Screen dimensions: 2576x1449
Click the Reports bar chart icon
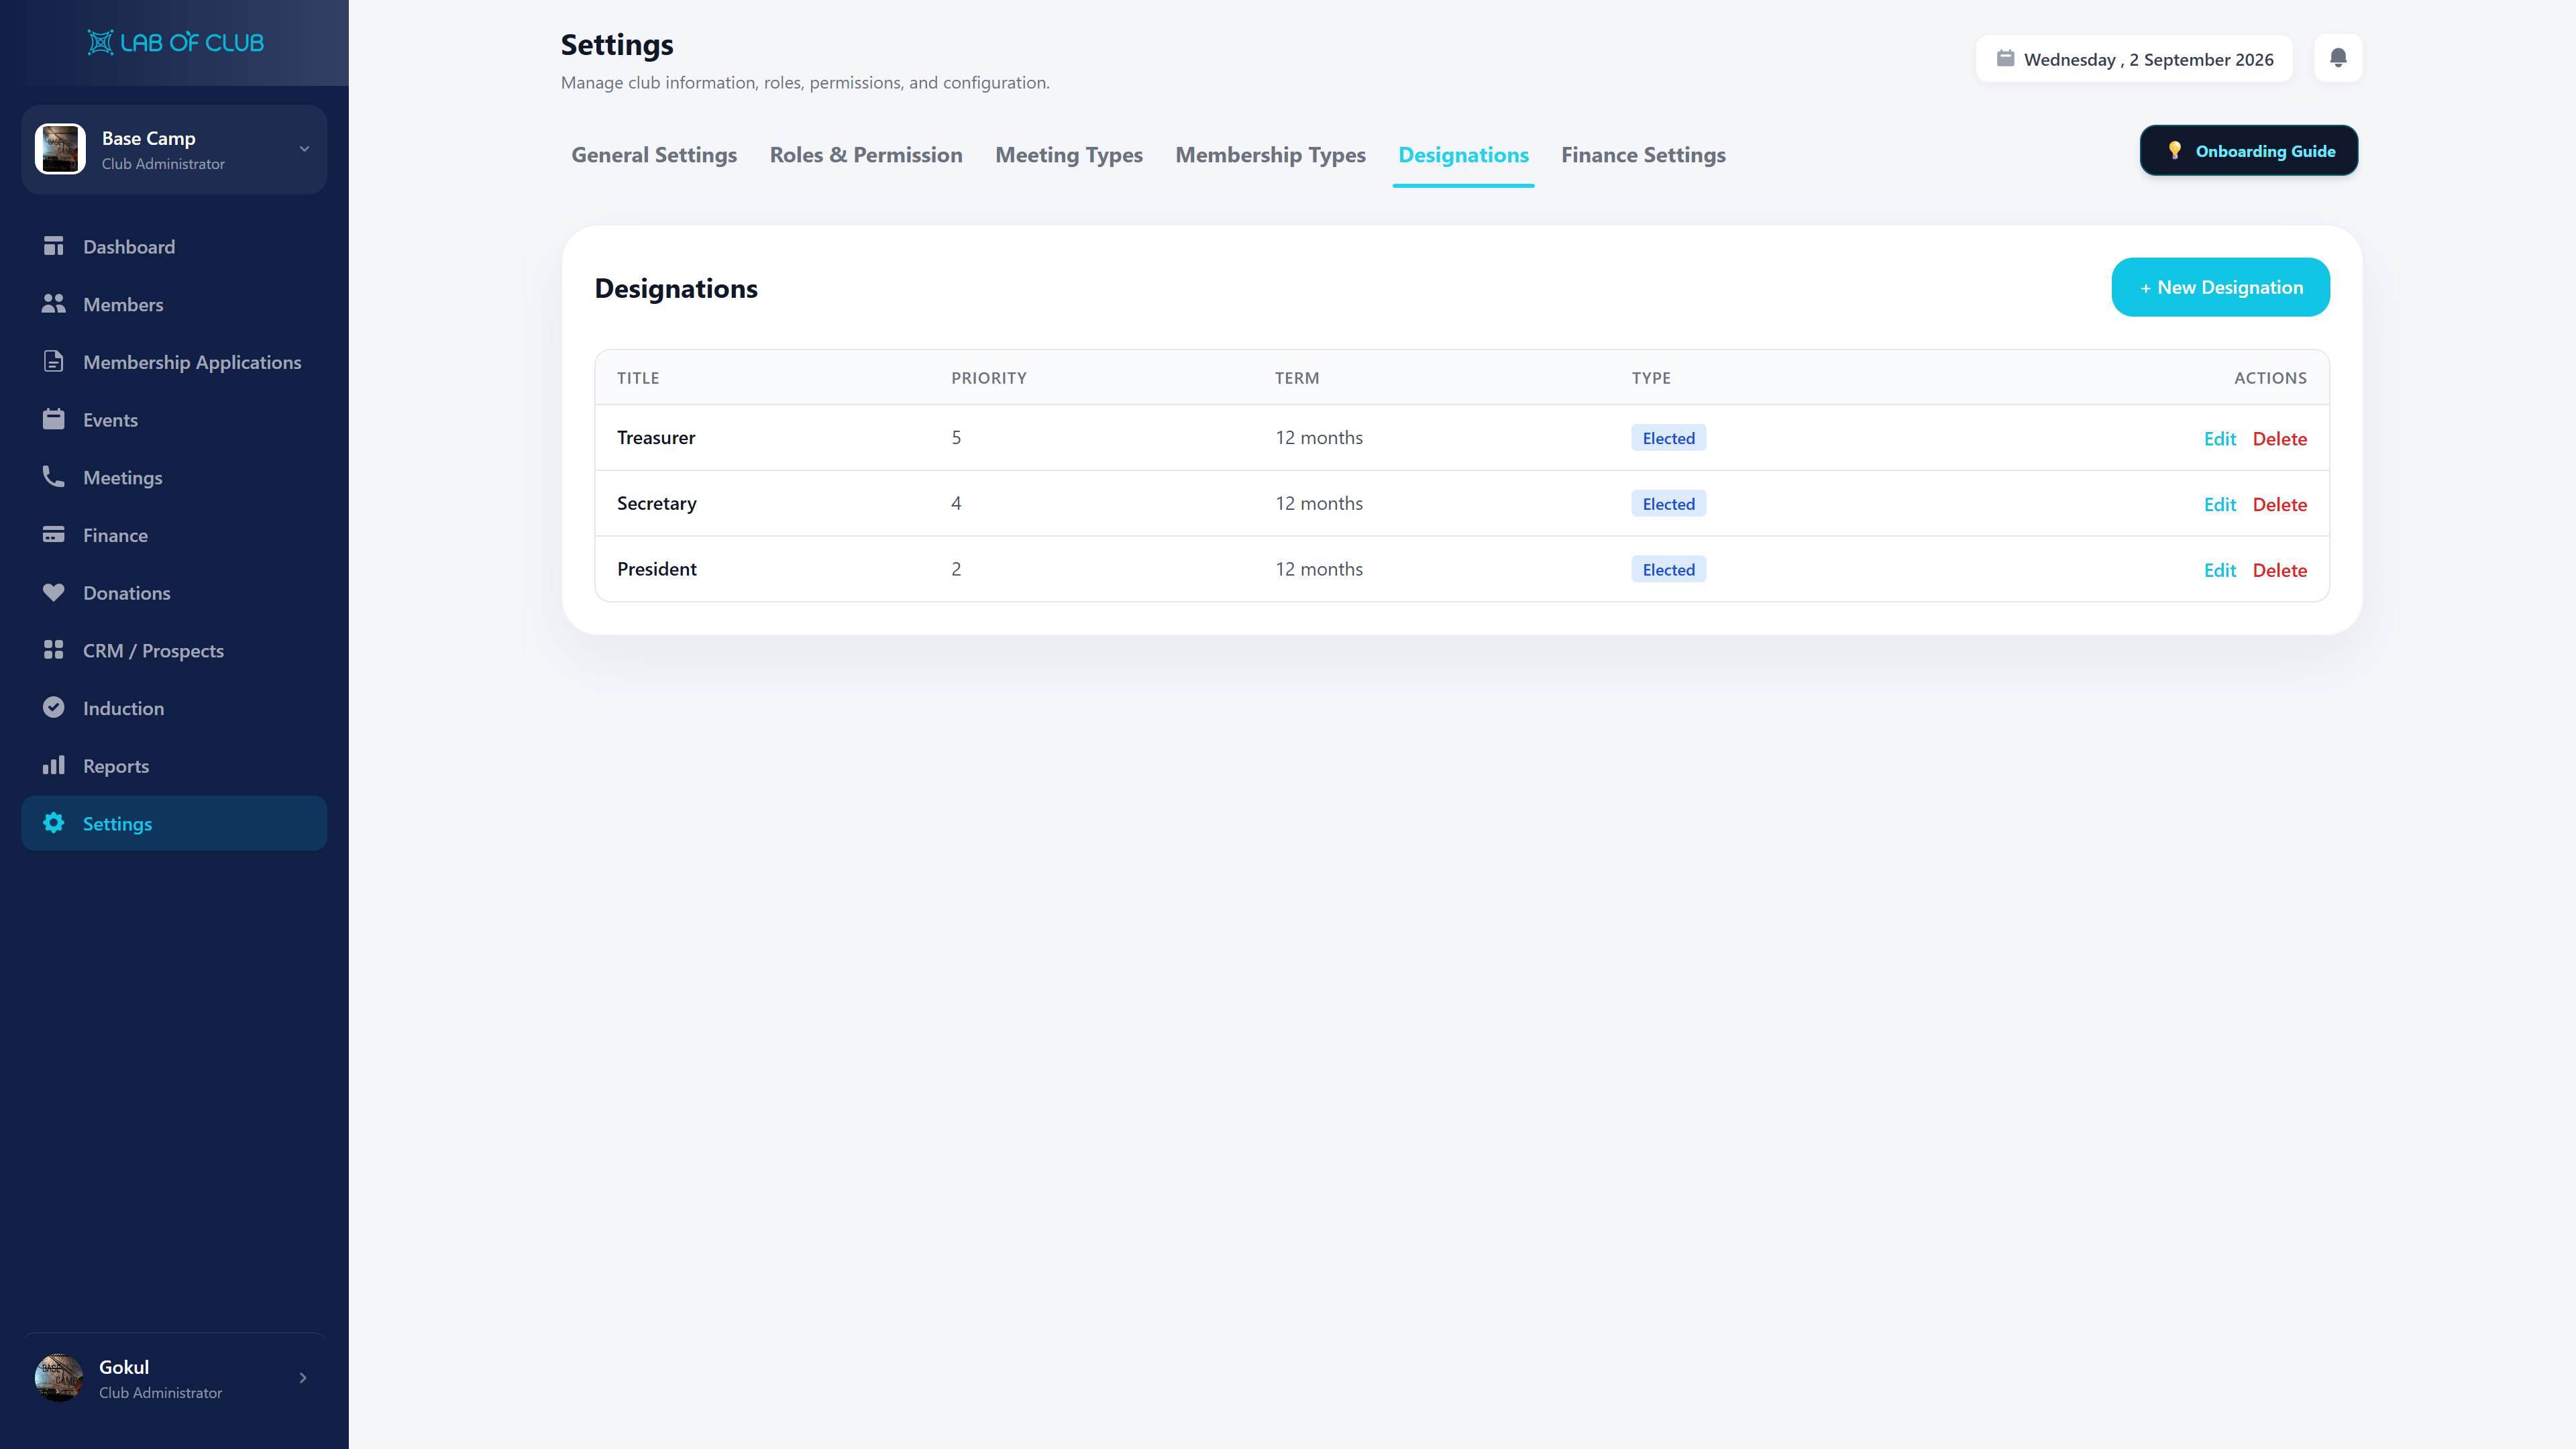click(x=54, y=765)
